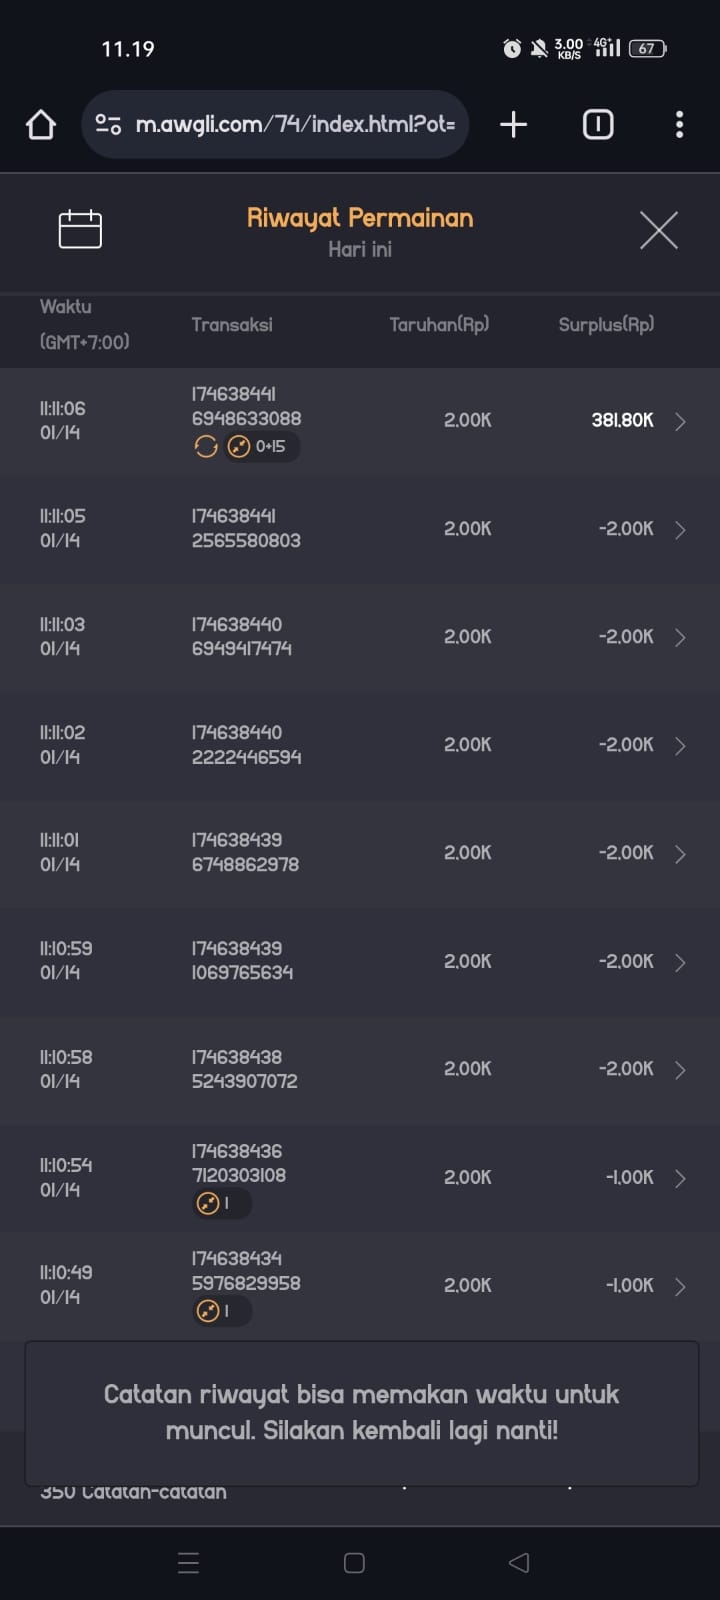The image size is (720, 1600).
Task: Tap the orange refresh spin icon in first row
Action: pyautogui.click(x=206, y=447)
